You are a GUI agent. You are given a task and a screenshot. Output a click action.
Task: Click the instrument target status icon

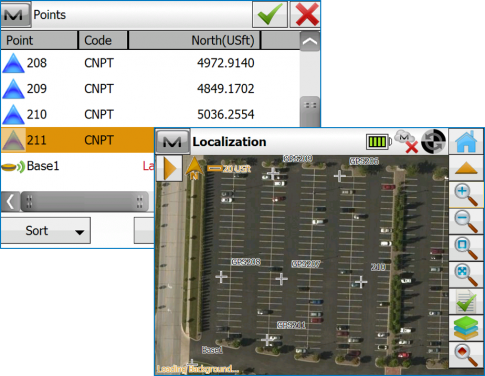434,141
